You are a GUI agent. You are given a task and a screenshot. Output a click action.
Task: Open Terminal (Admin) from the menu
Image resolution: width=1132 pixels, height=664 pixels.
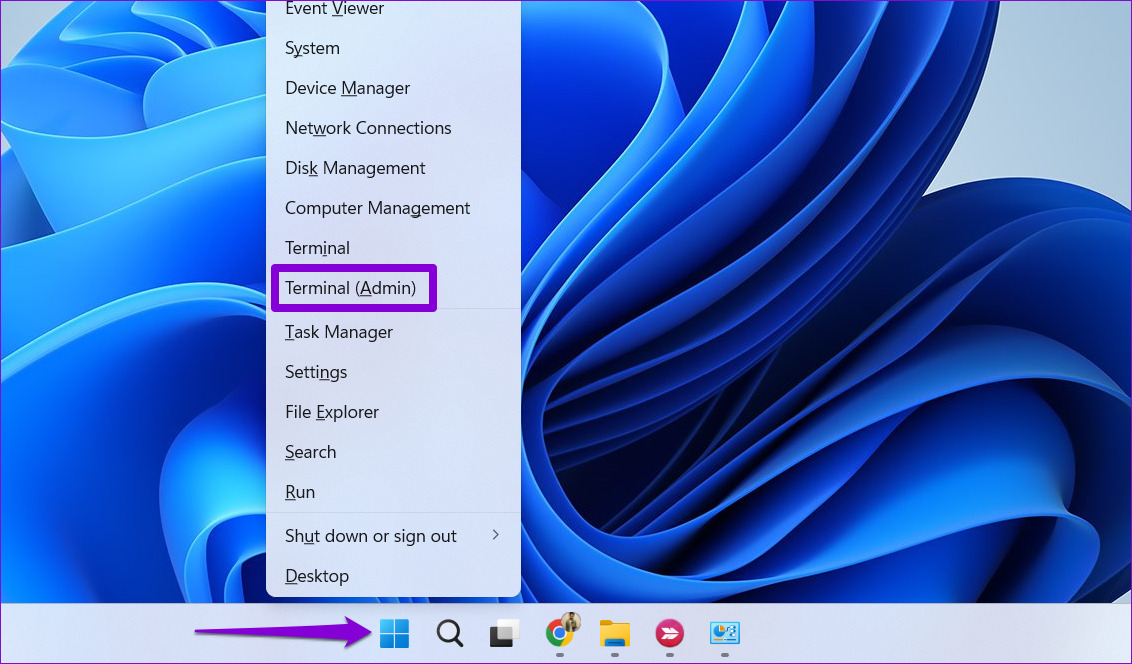click(x=350, y=288)
